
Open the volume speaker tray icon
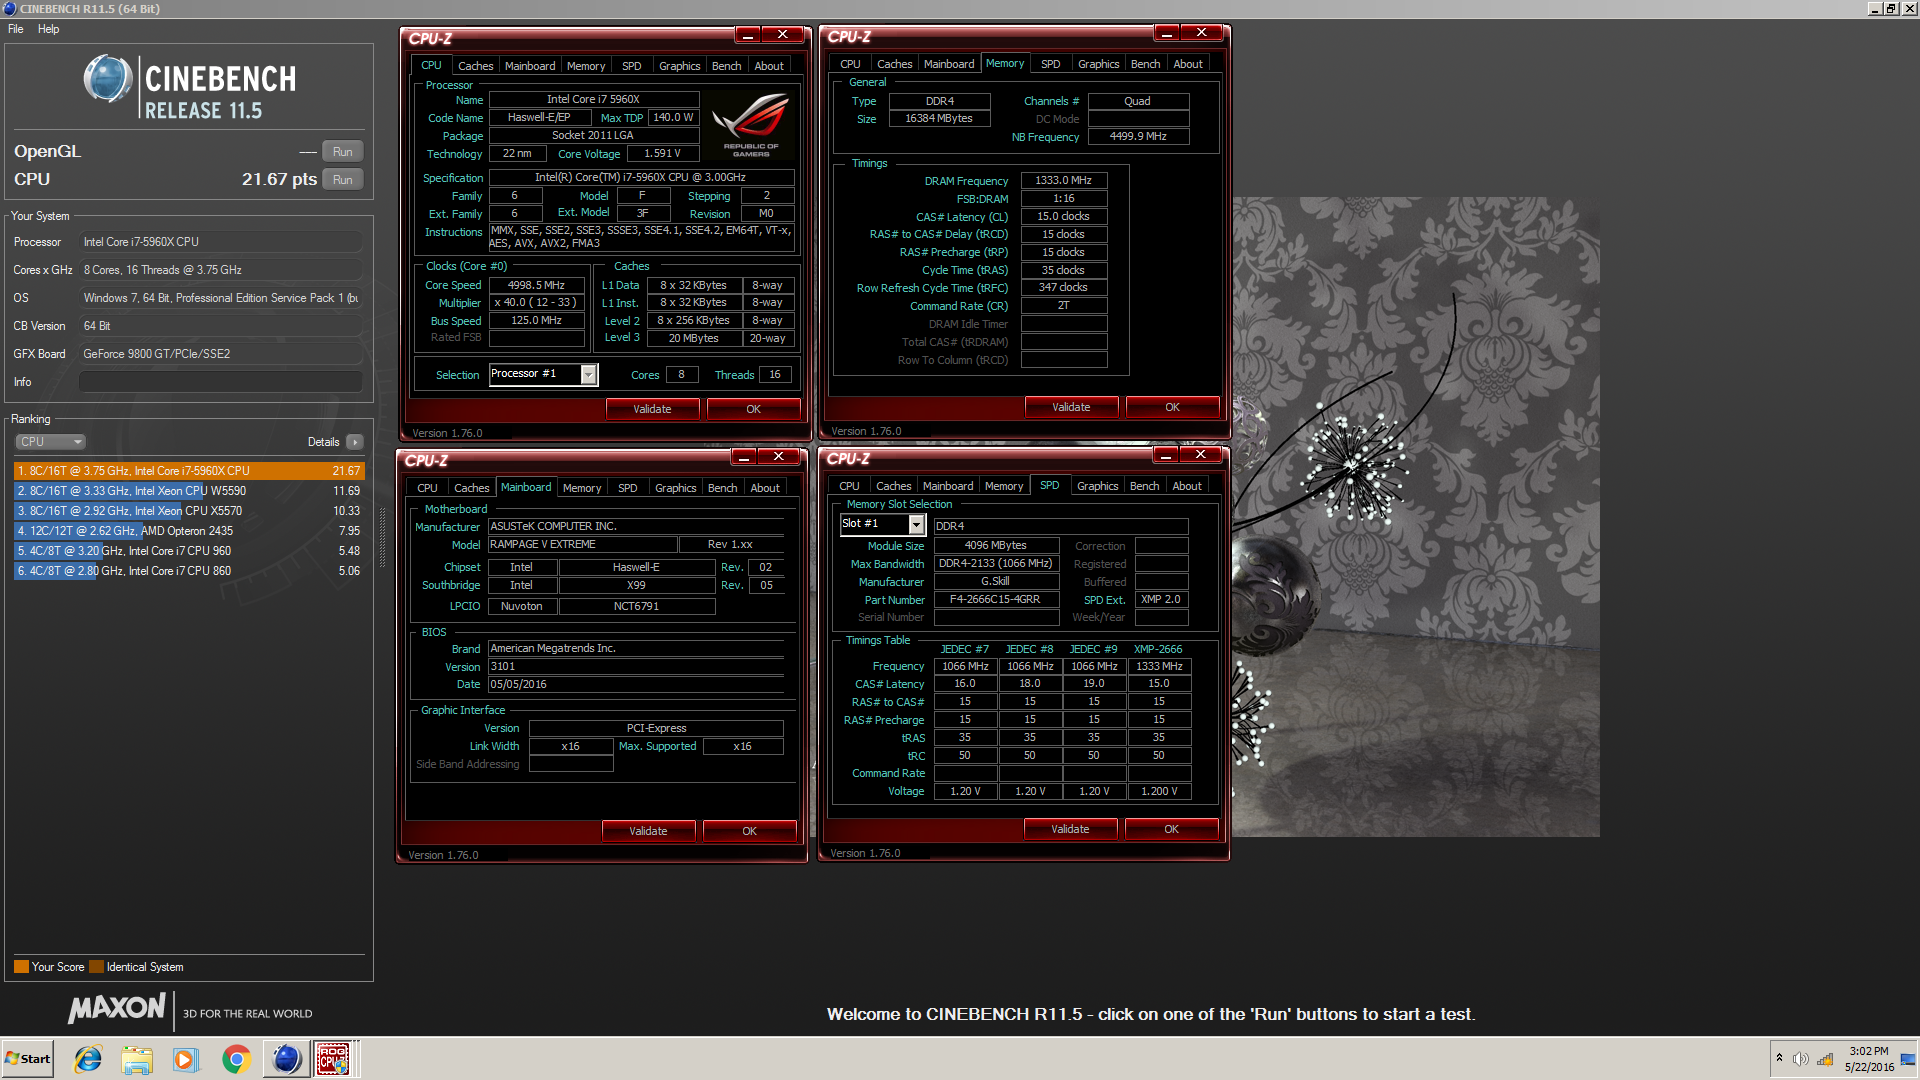pos(1801,1059)
